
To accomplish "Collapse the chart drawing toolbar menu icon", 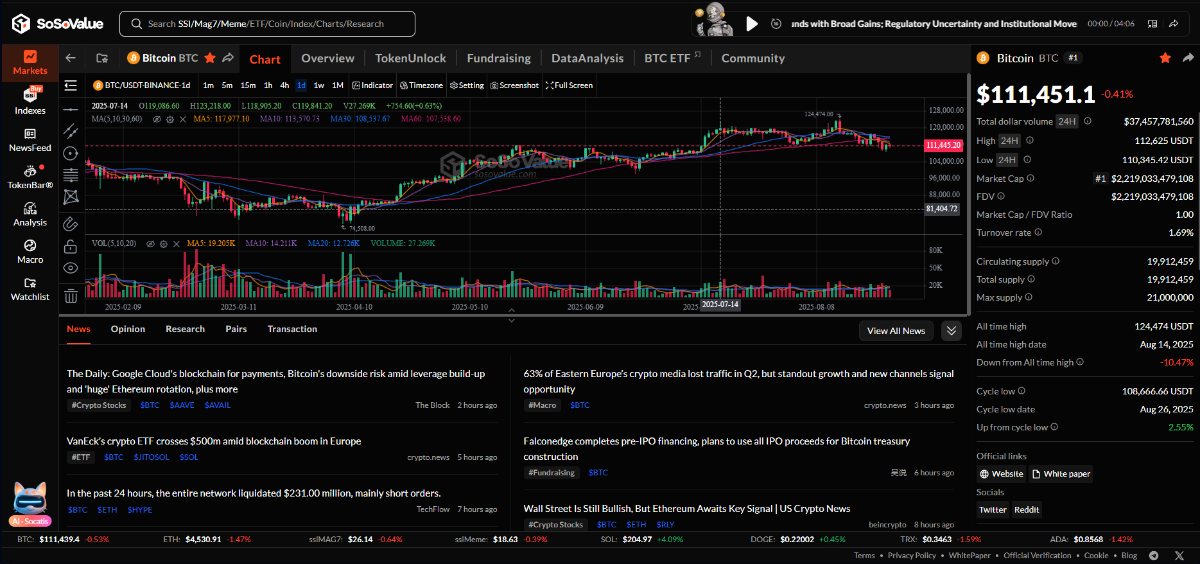I will pyautogui.click(x=70, y=85).
